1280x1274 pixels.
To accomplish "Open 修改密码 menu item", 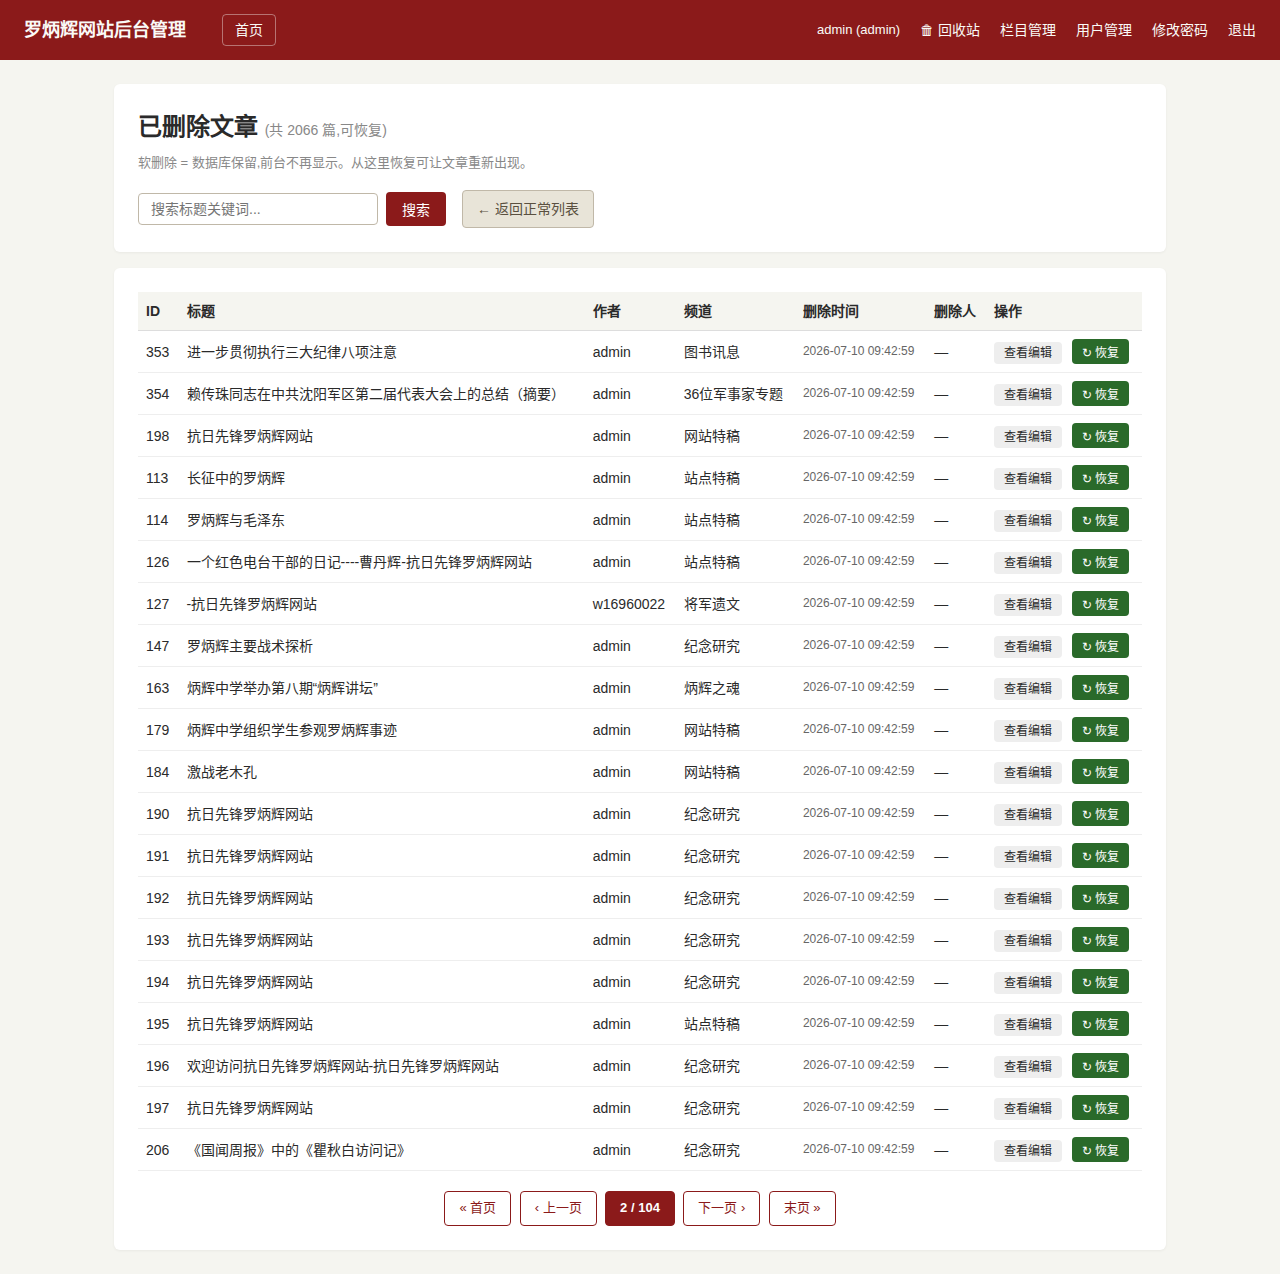I will 1180,30.
